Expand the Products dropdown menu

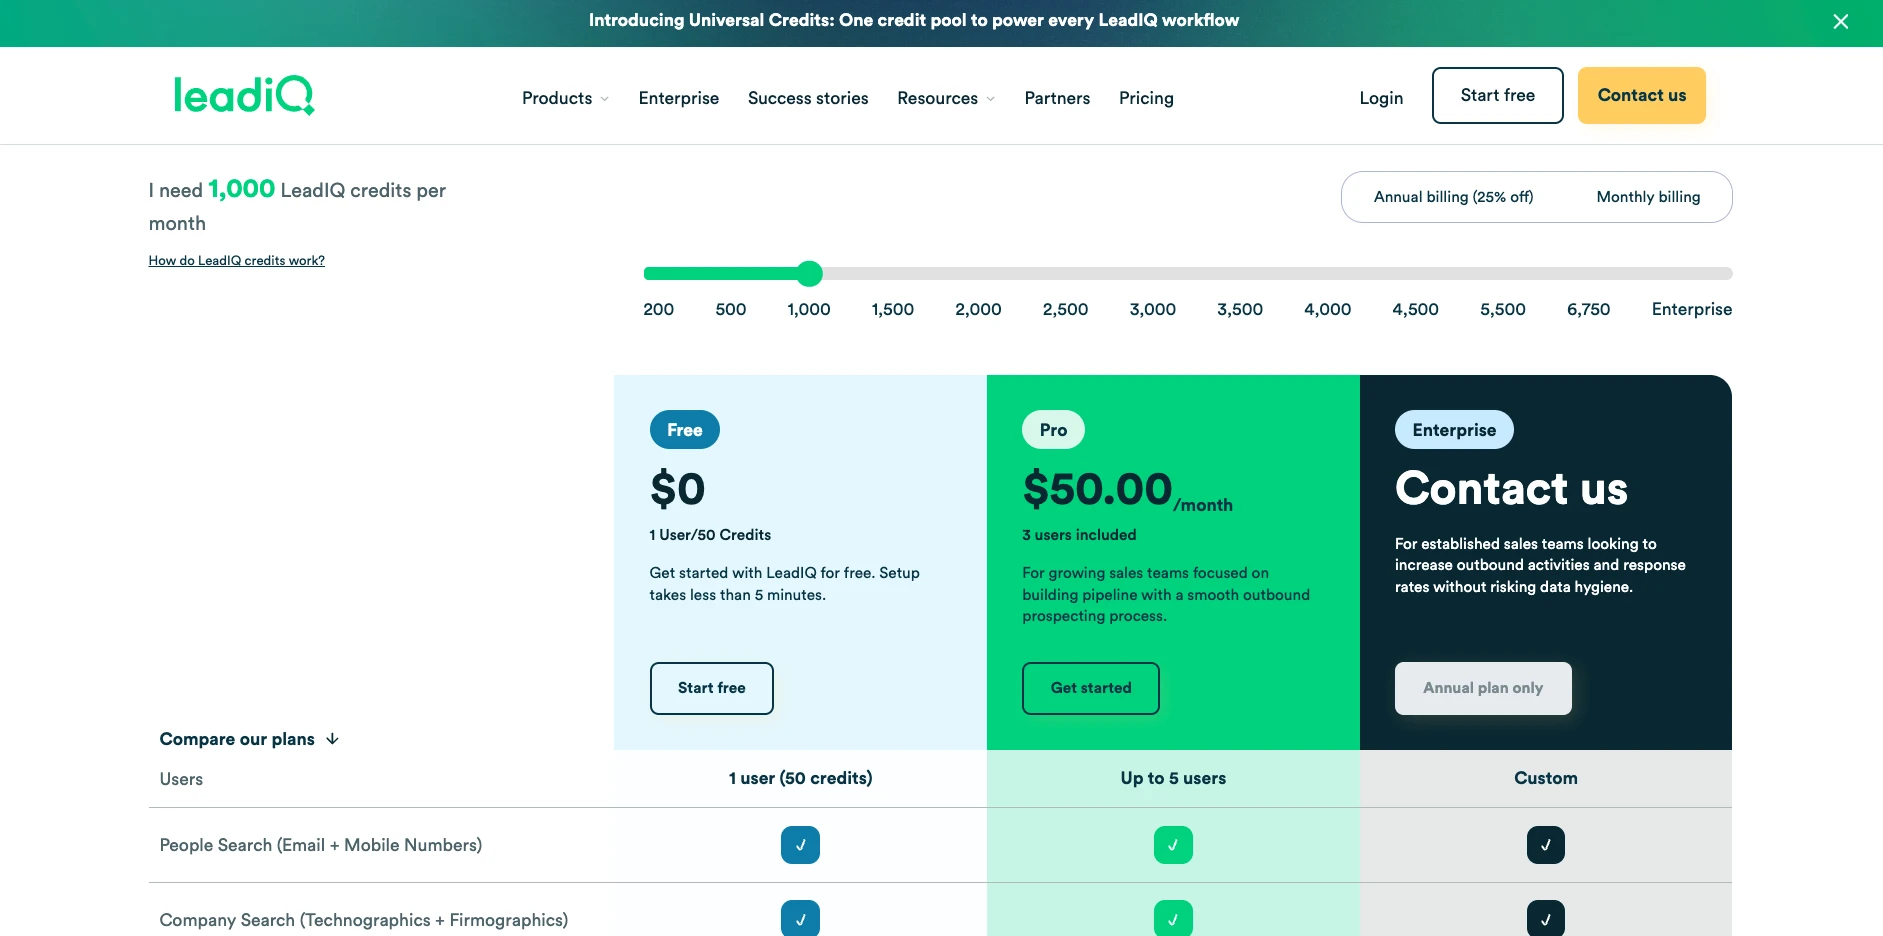coord(565,98)
